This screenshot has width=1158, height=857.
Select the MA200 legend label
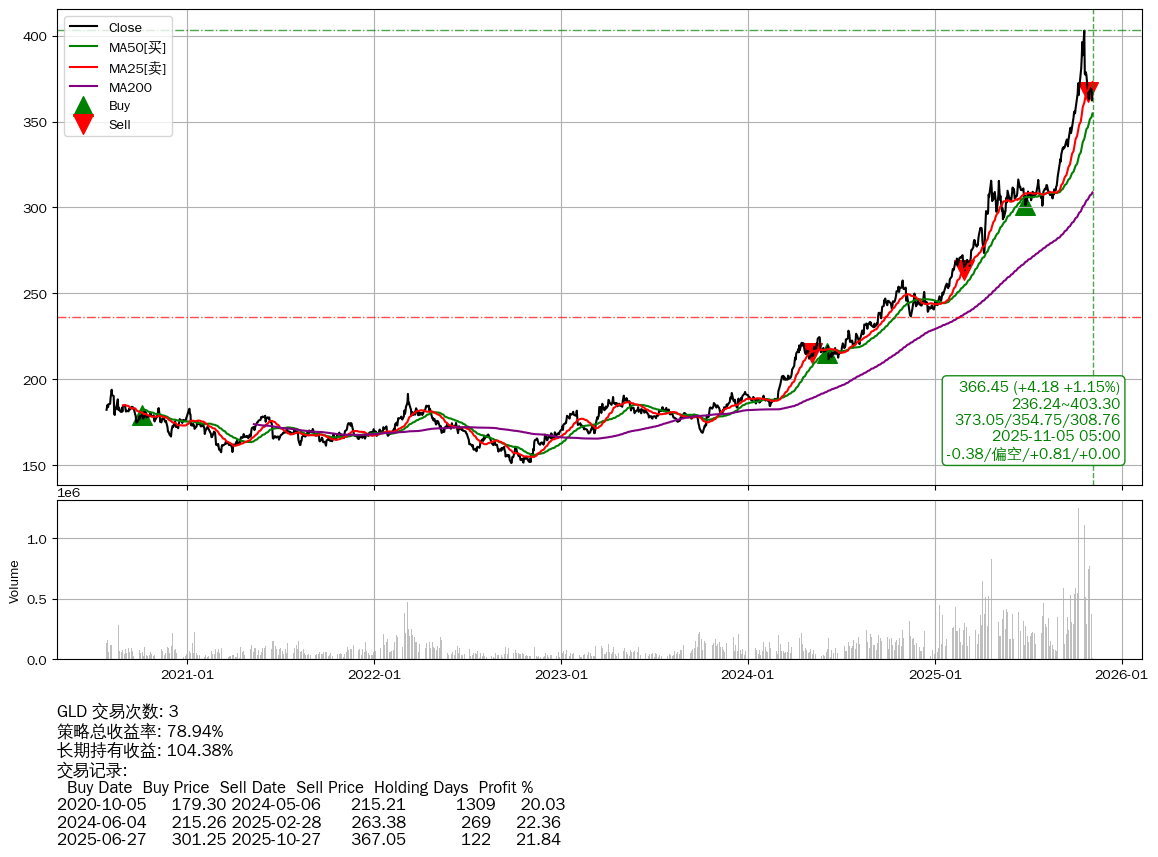130,87
